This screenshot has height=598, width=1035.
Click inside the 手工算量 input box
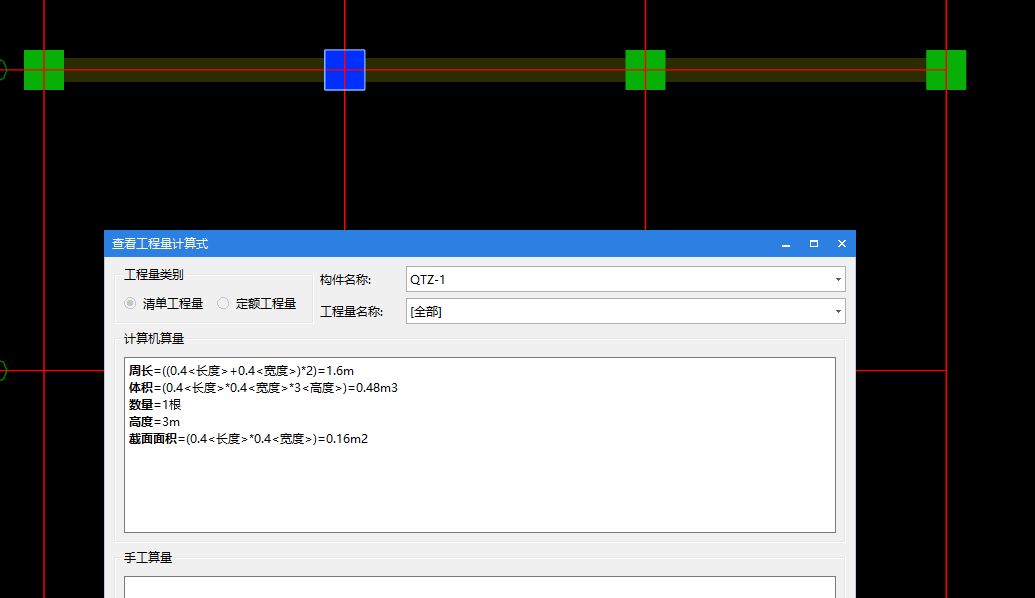pyautogui.click(x=480, y=587)
